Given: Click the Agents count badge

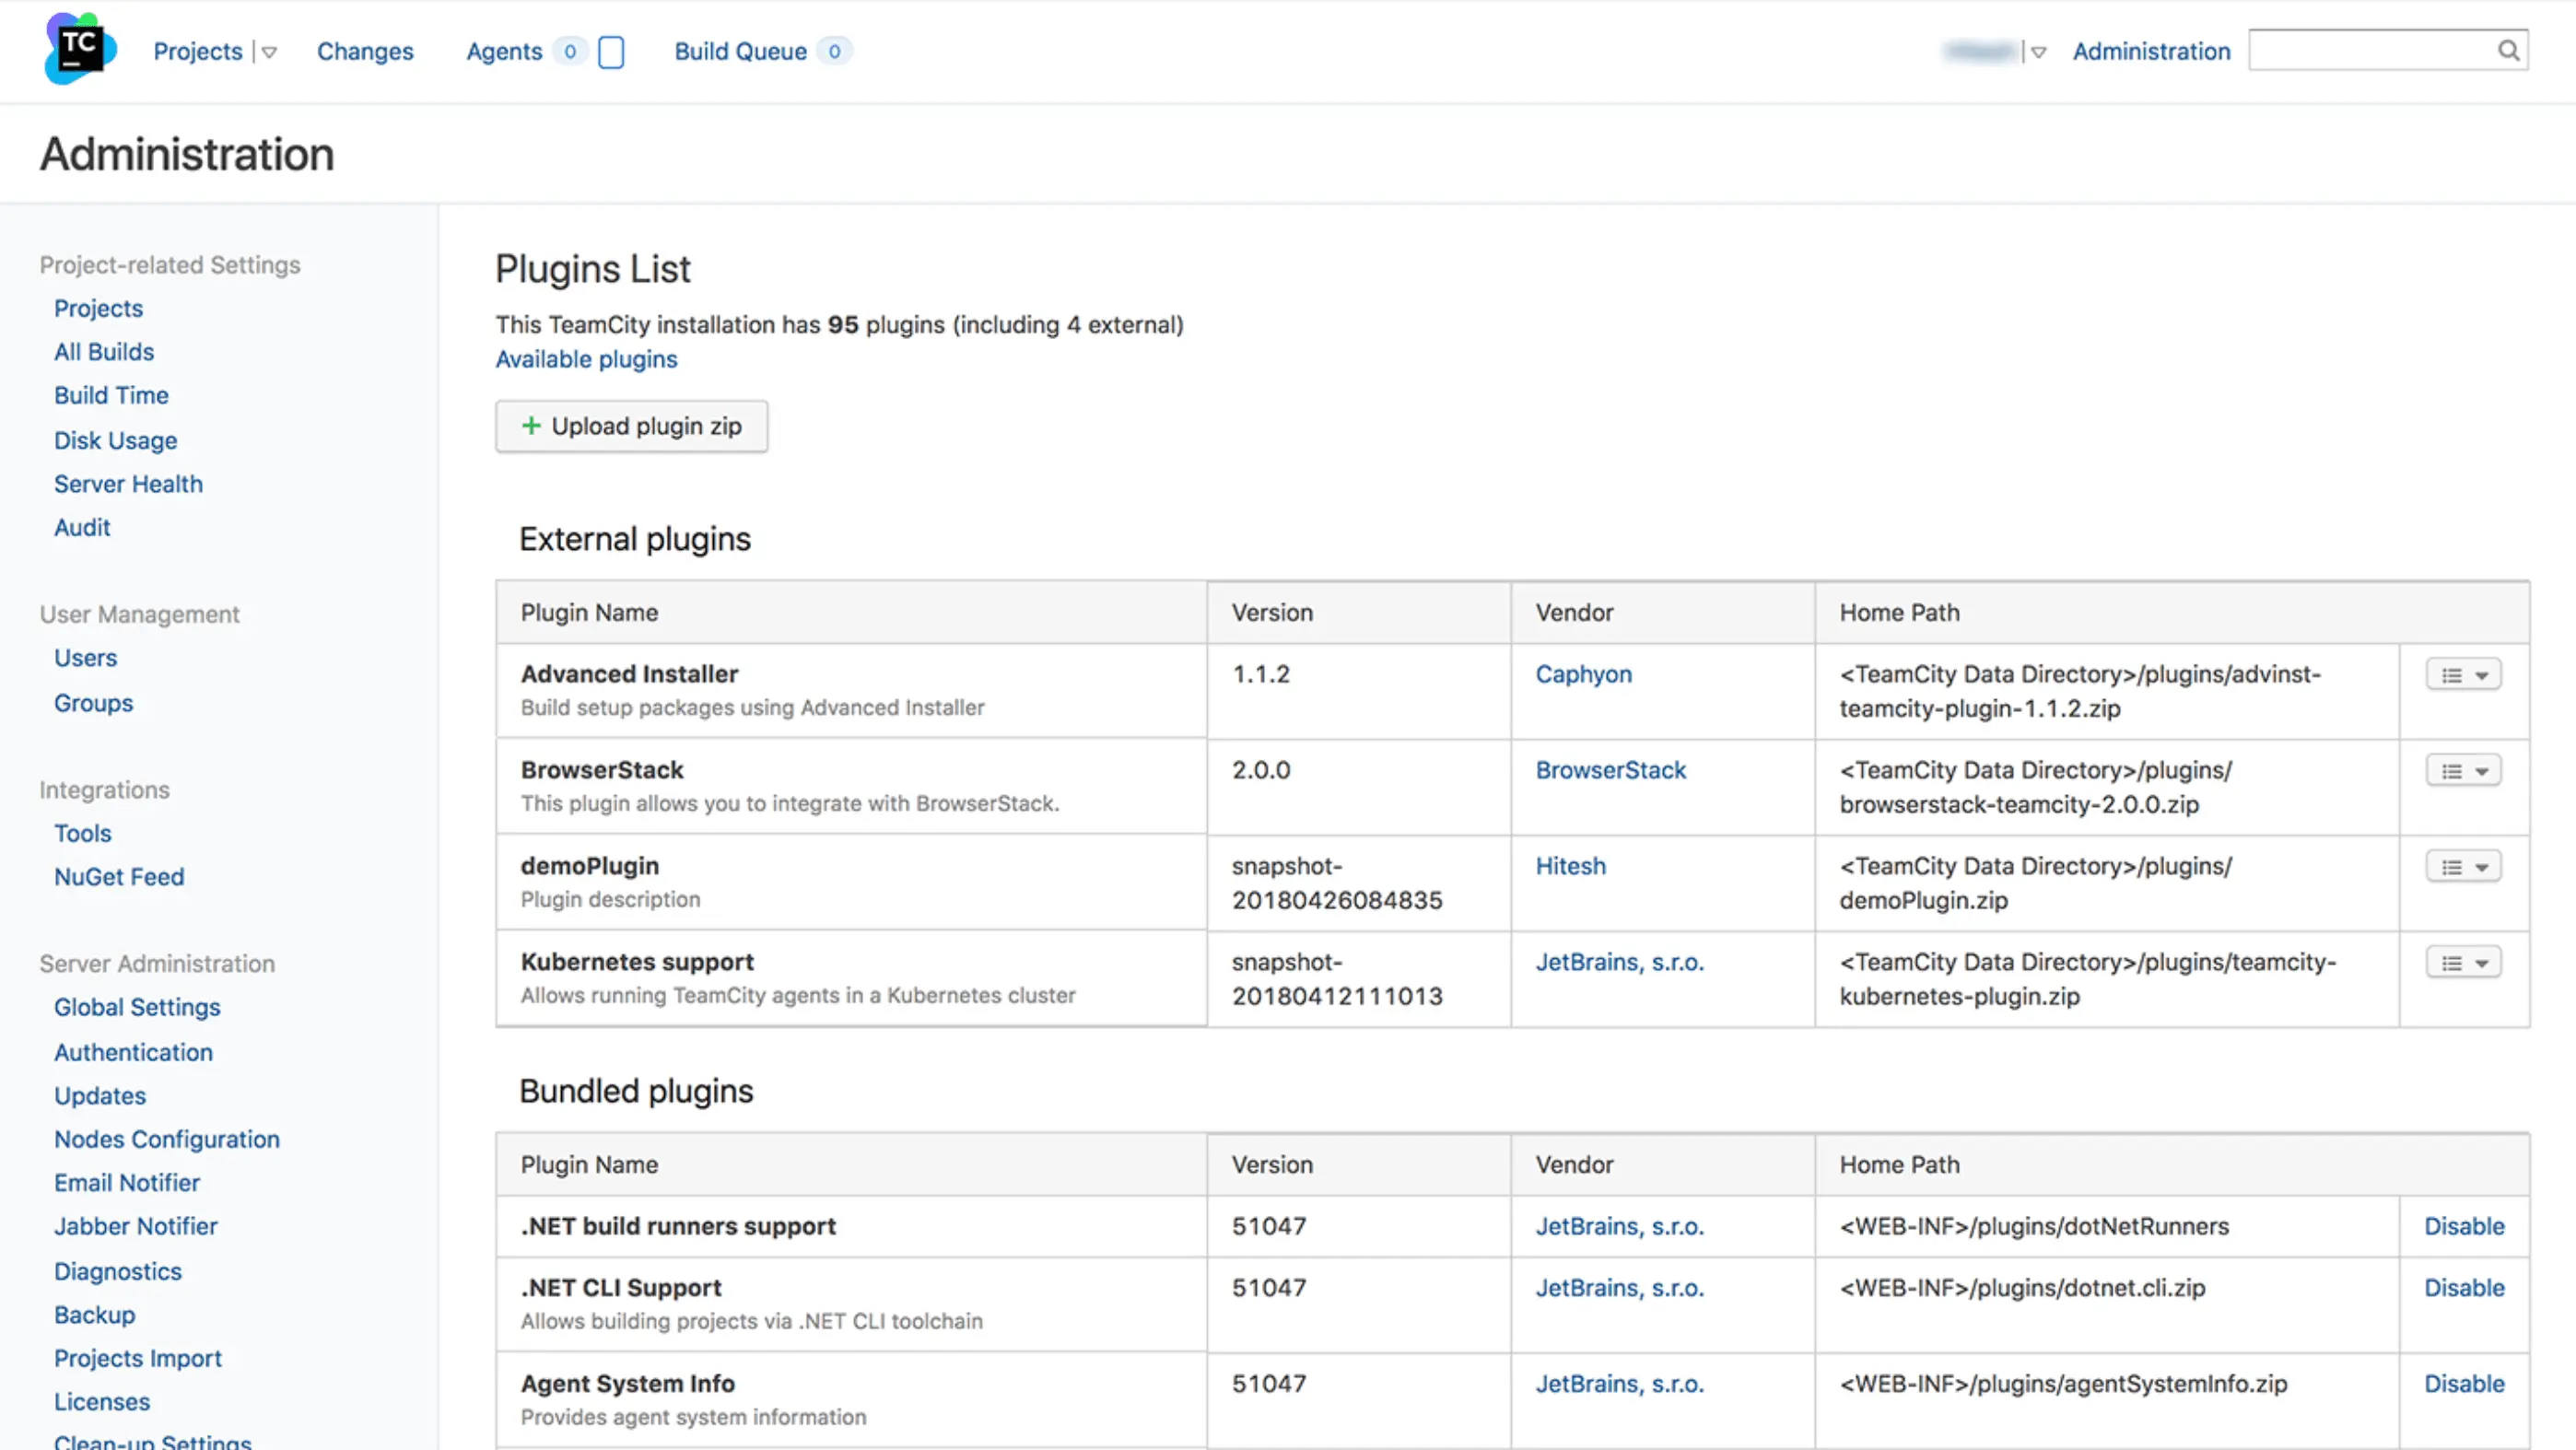Looking at the screenshot, I should 570,51.
